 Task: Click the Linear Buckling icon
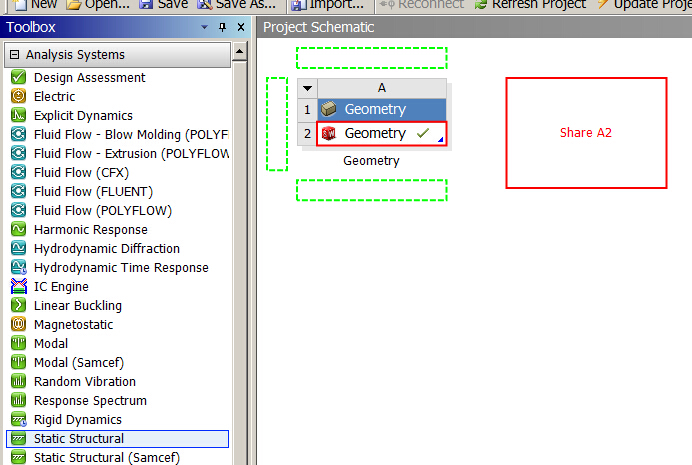tap(18, 305)
